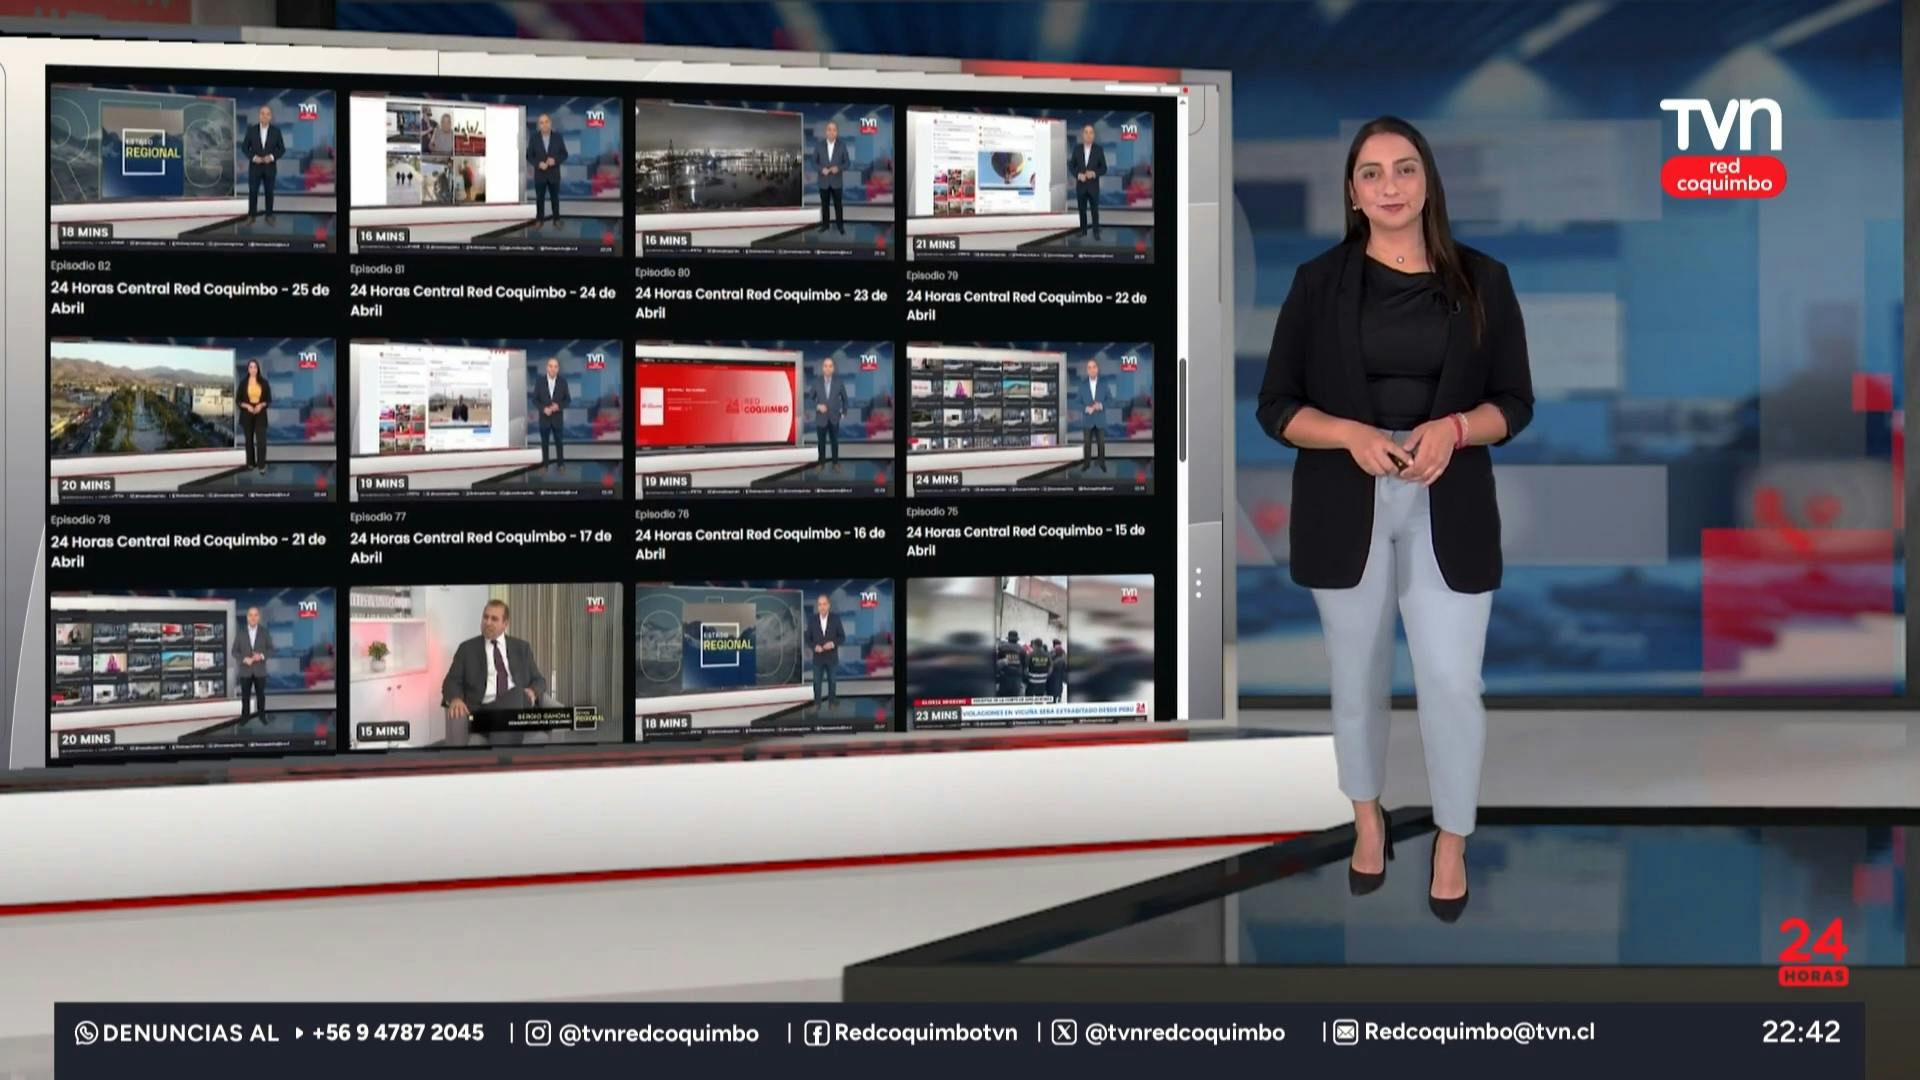The height and width of the screenshot is (1080, 1920).
Task: Click the phone number '+56 9 4787 2045'
Action: click(398, 1033)
